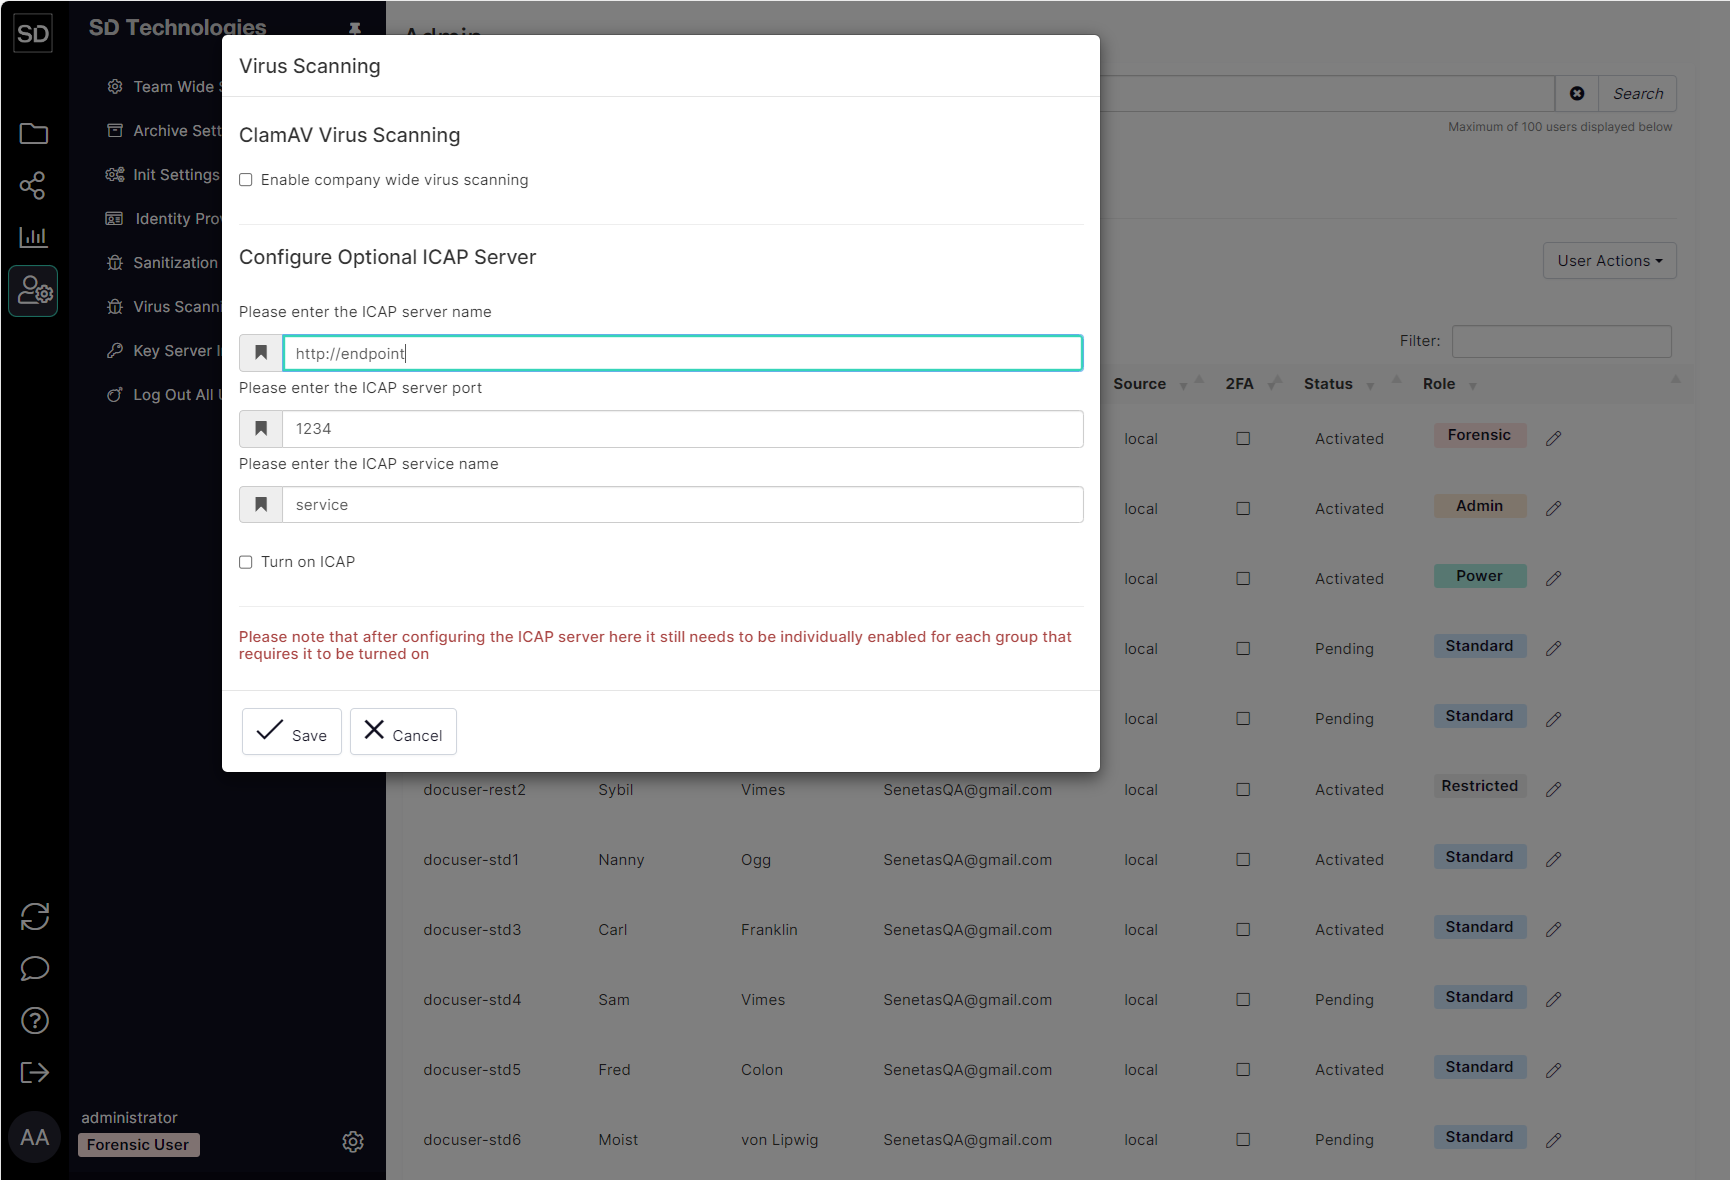Open Sanitization menu item
Image resolution: width=1730 pixels, height=1180 pixels.
(x=162, y=263)
